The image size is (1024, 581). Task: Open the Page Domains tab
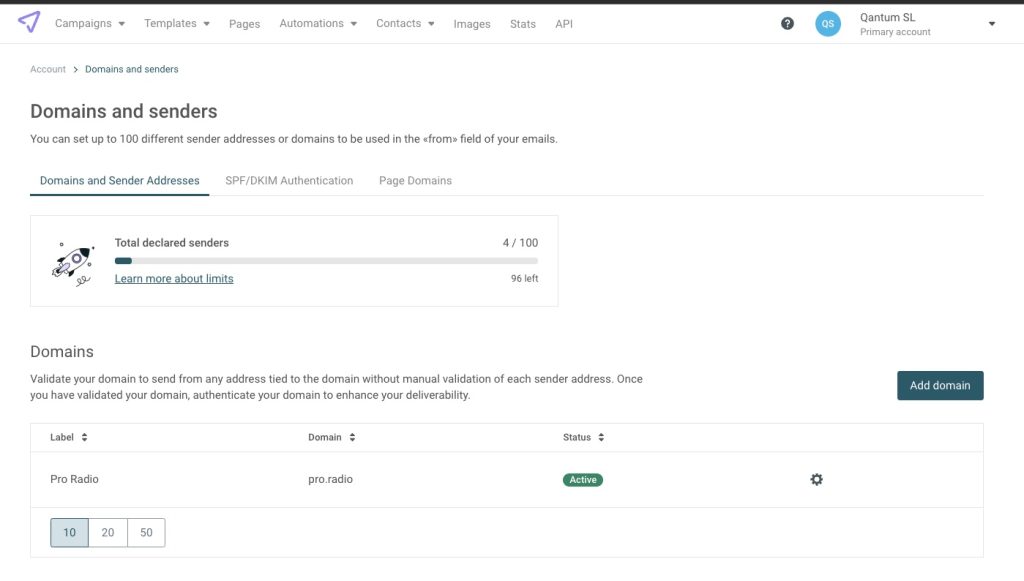tap(415, 181)
